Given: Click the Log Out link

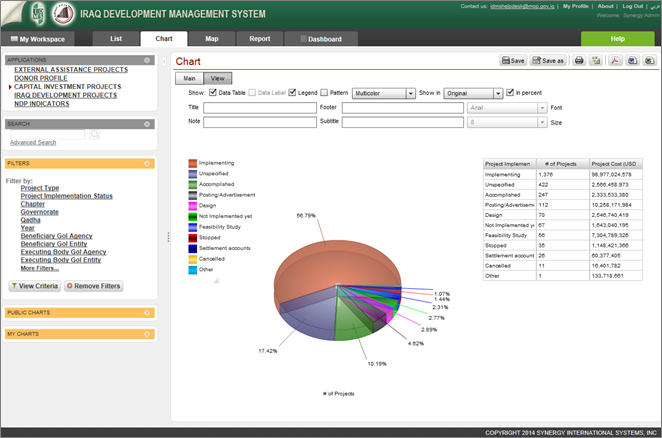Looking at the screenshot, I should coord(632,6).
